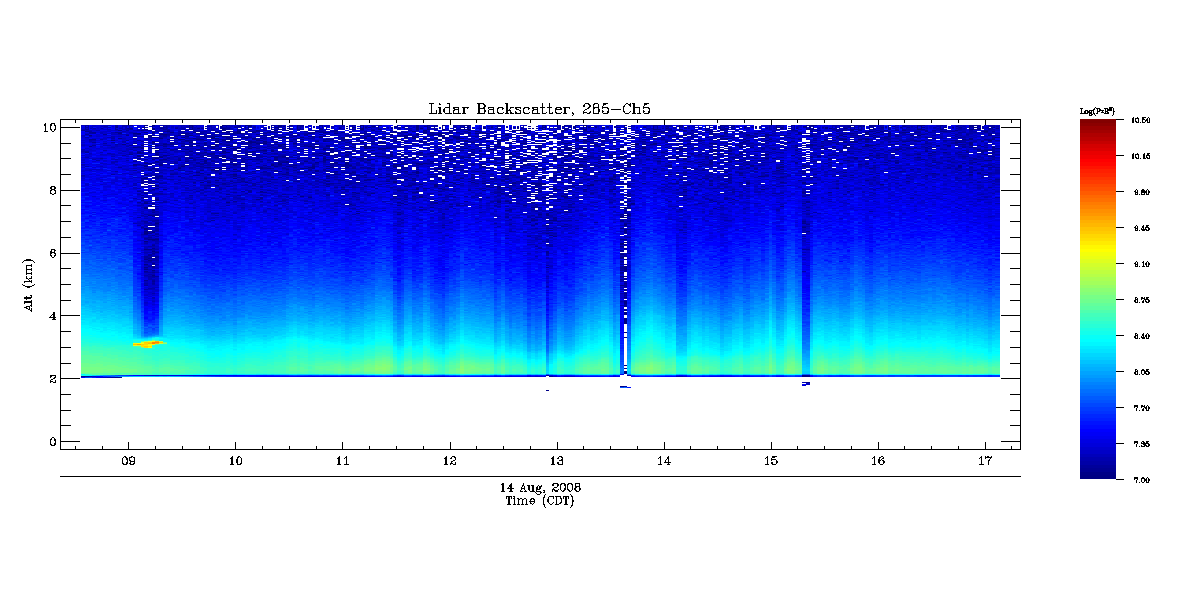Click the x-axis tick label '15'
The image size is (1200, 600).
[771, 462]
